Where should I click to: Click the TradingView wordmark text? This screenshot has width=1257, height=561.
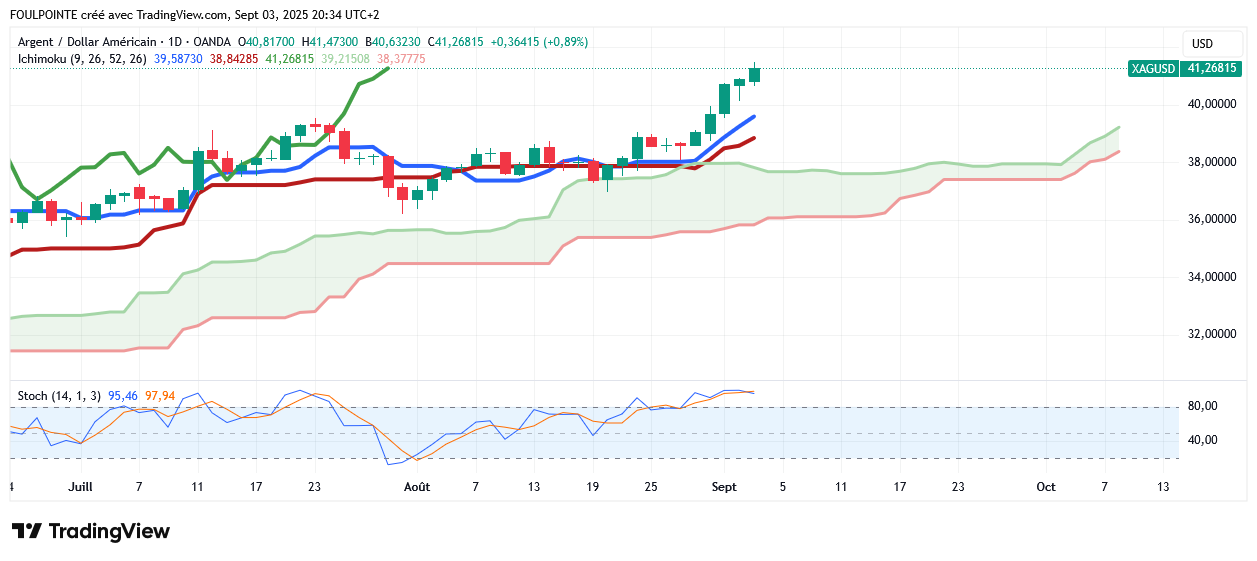(109, 531)
